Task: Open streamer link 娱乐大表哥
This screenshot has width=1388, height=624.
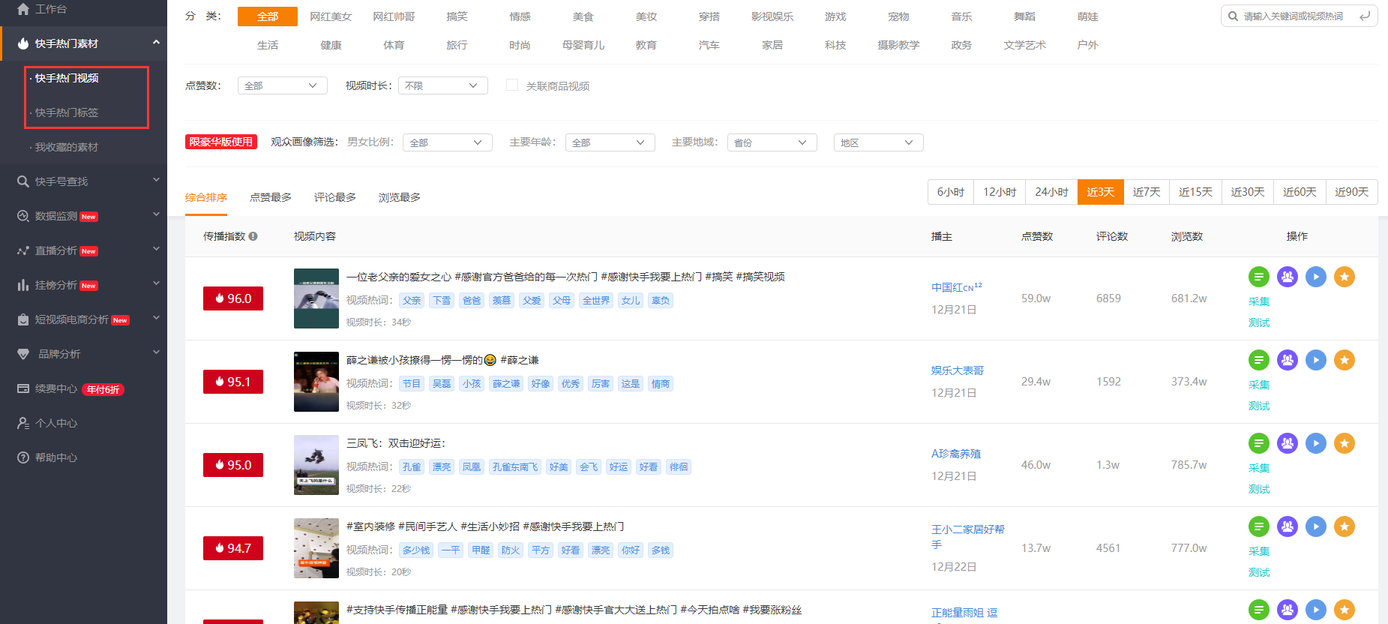Action: click(957, 371)
